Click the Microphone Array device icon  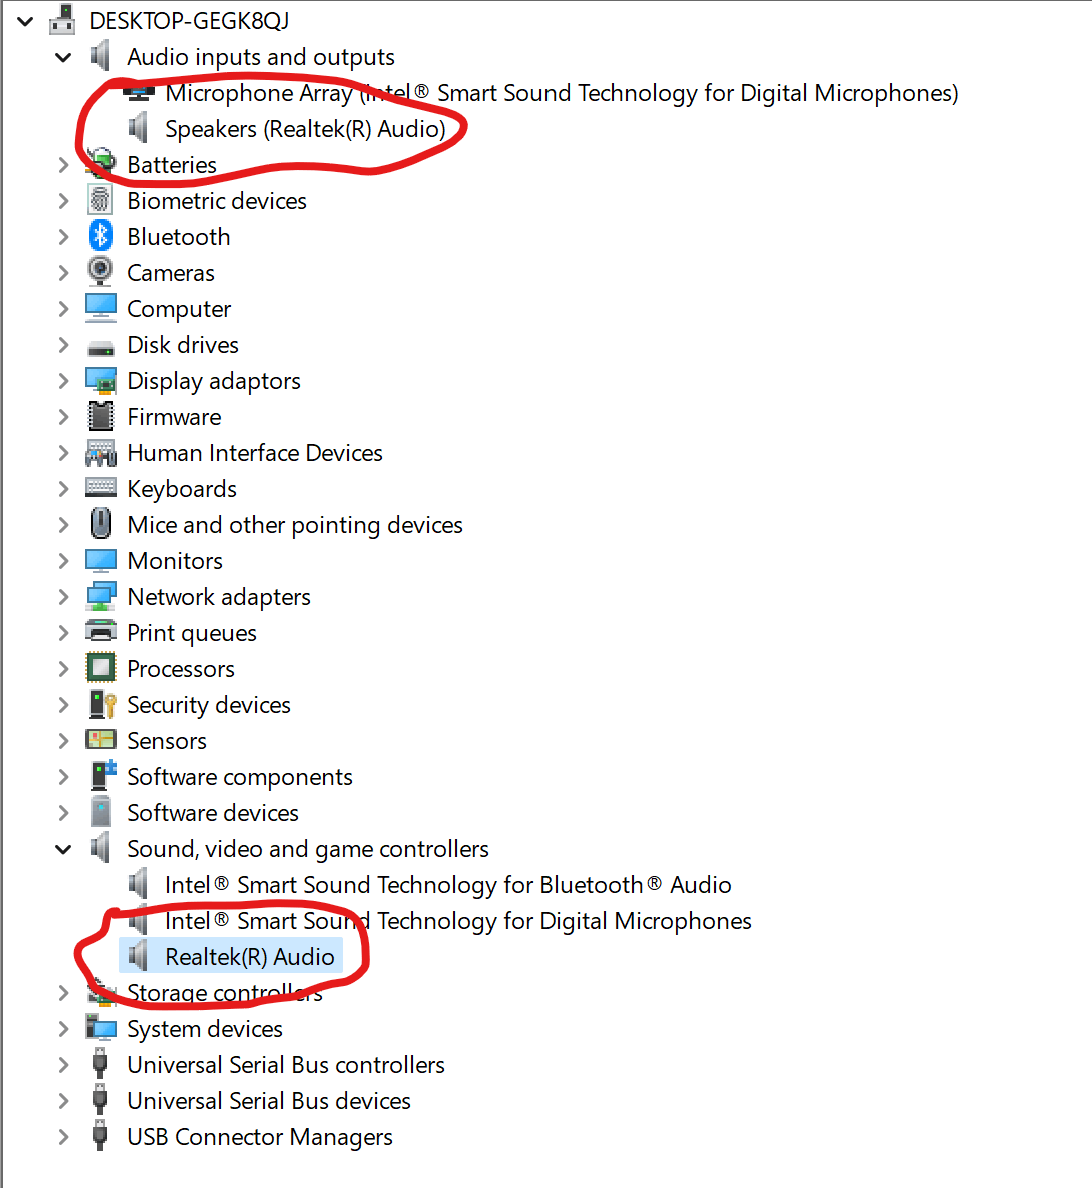(x=139, y=92)
